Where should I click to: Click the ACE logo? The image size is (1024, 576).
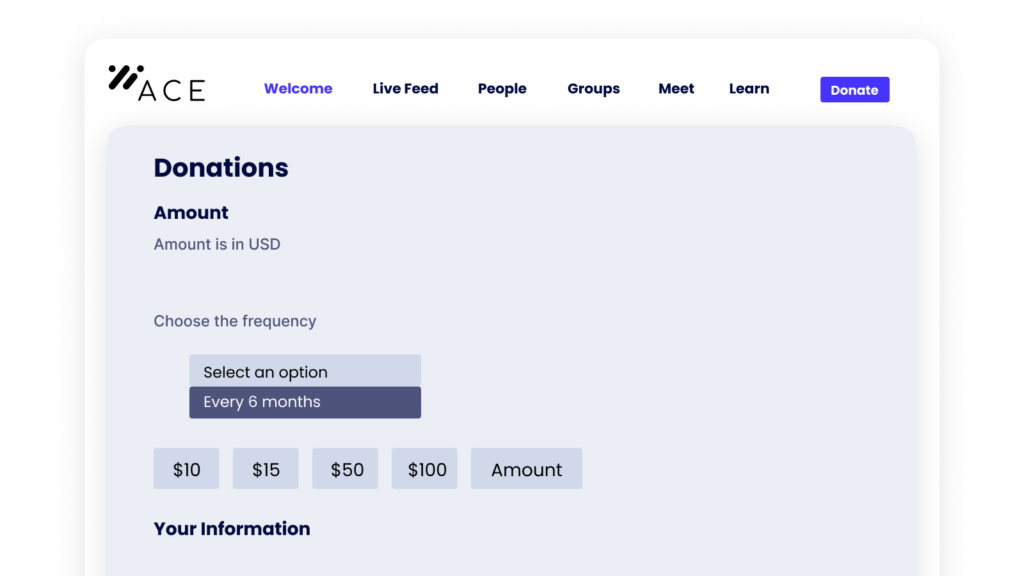coord(156,84)
